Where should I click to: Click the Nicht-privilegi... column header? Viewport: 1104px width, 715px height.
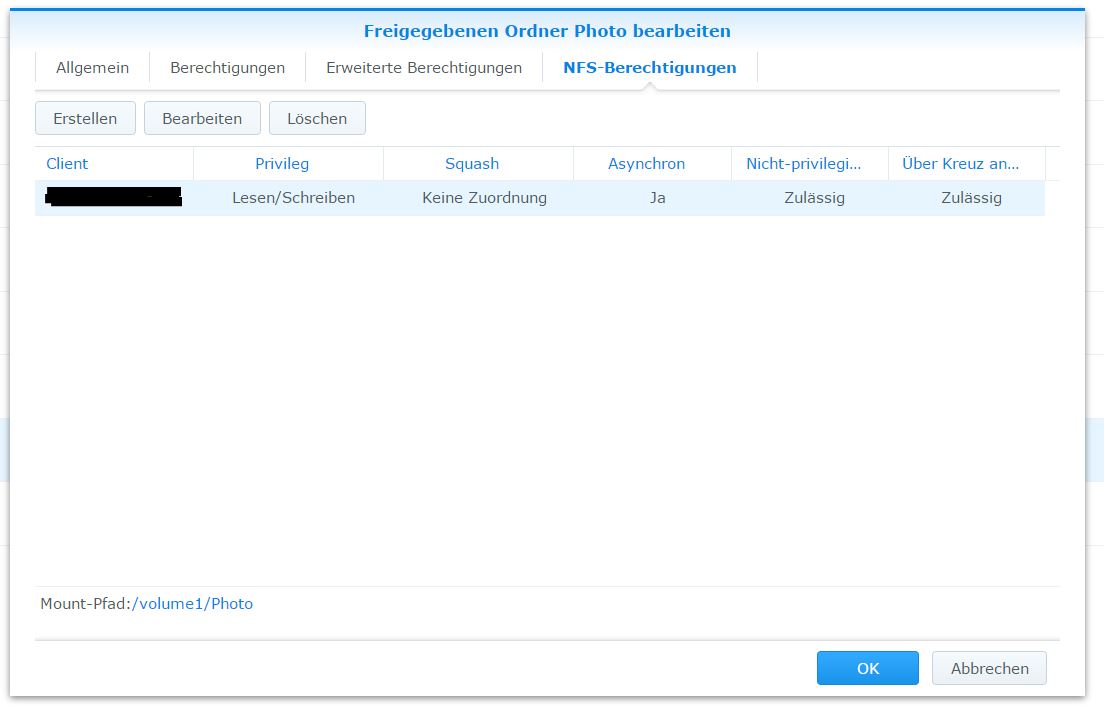click(803, 163)
